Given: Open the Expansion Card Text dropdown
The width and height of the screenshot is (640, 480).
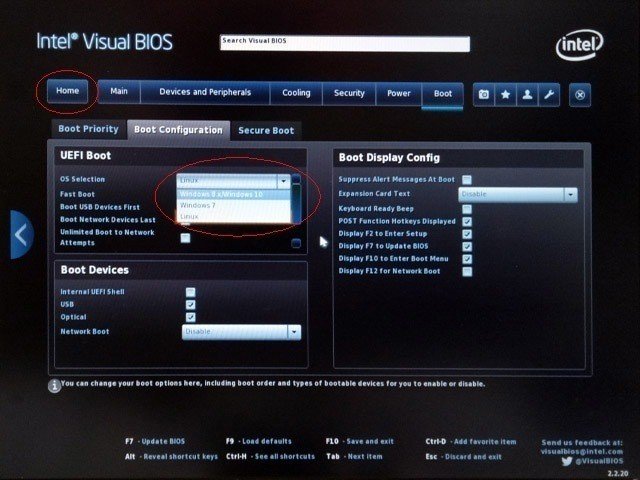Looking at the screenshot, I should (518, 195).
